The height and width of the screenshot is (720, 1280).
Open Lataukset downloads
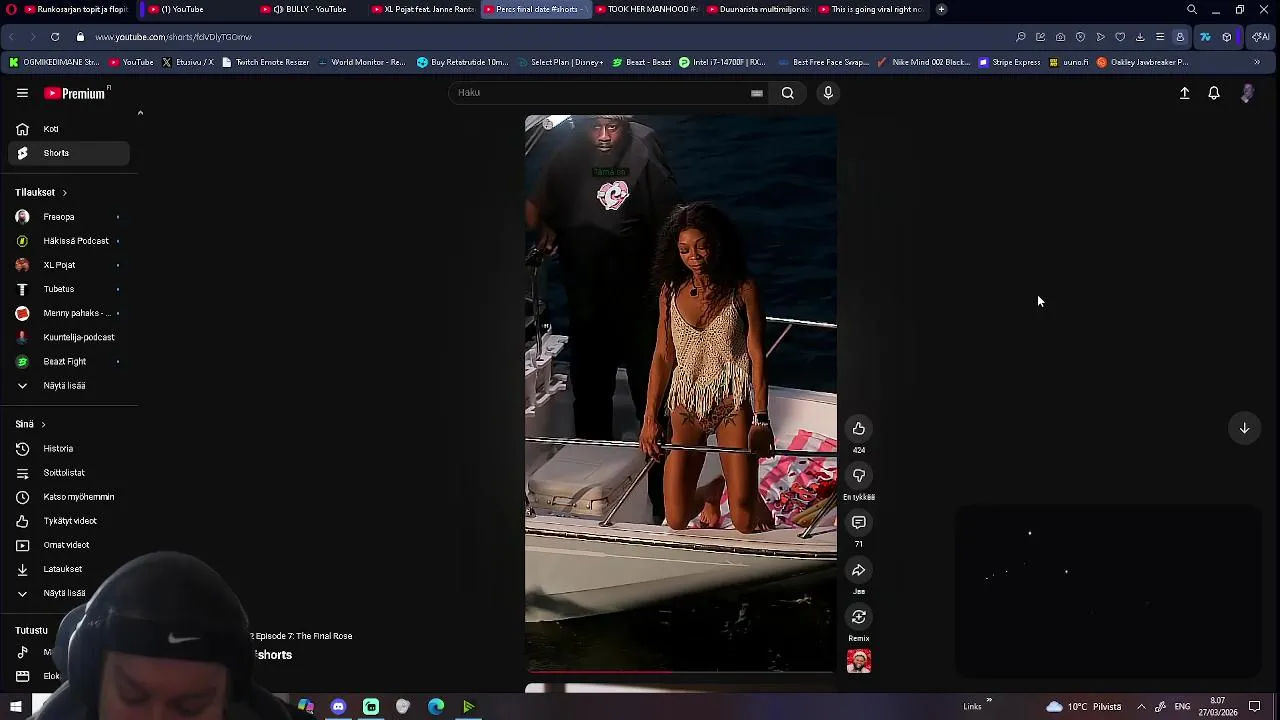tap(69, 569)
